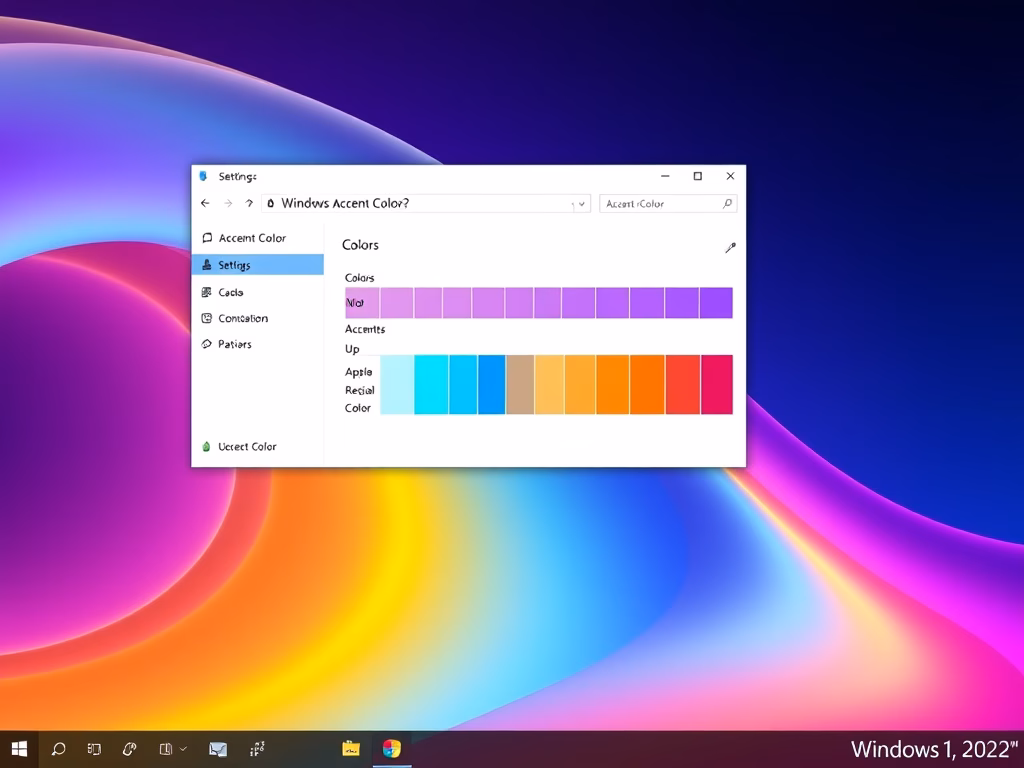Go up one level with the up arrow
The height and width of the screenshot is (768, 1024).
249,203
